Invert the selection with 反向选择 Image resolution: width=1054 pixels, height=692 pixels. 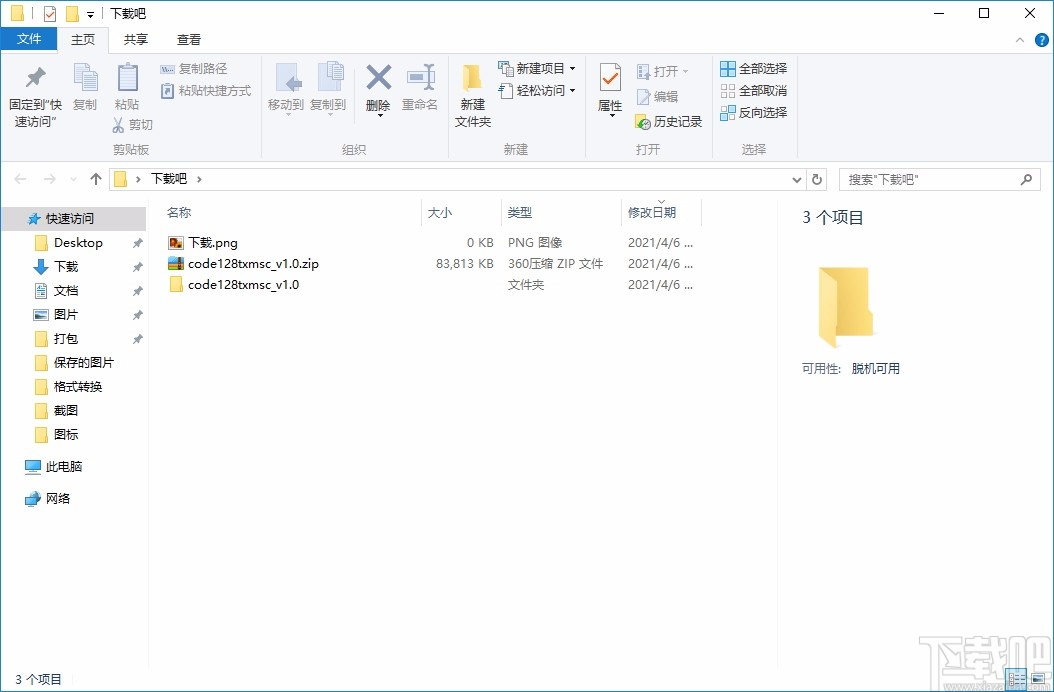tap(752, 113)
